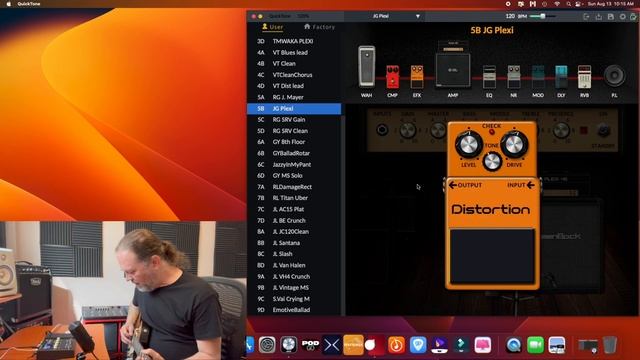The image size is (640, 360).
Task: Select preset 9B JL Vintage MS
Action: (x=294, y=288)
